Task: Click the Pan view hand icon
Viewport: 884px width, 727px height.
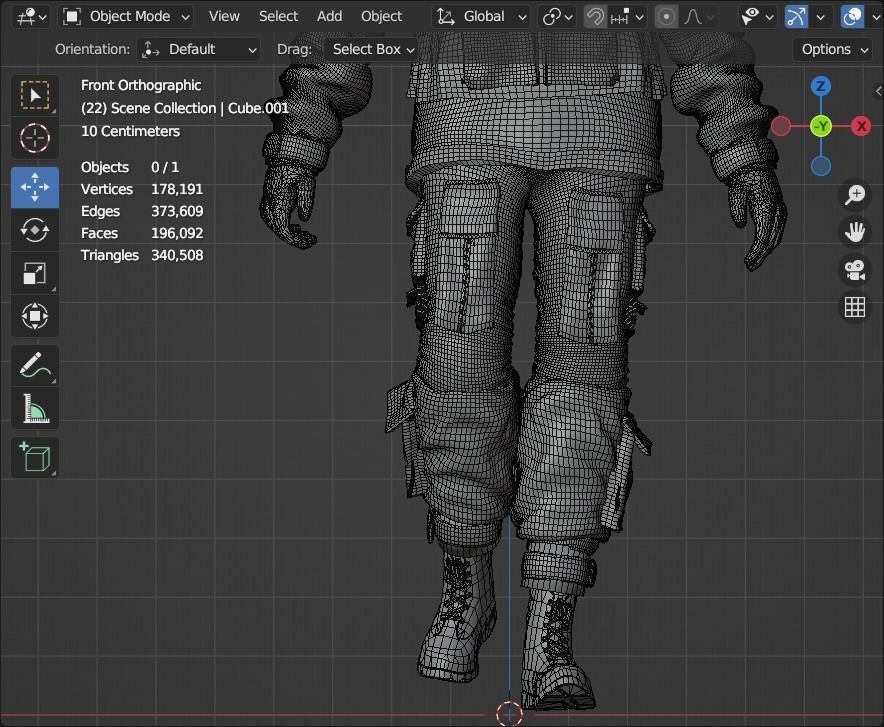Action: [855, 232]
